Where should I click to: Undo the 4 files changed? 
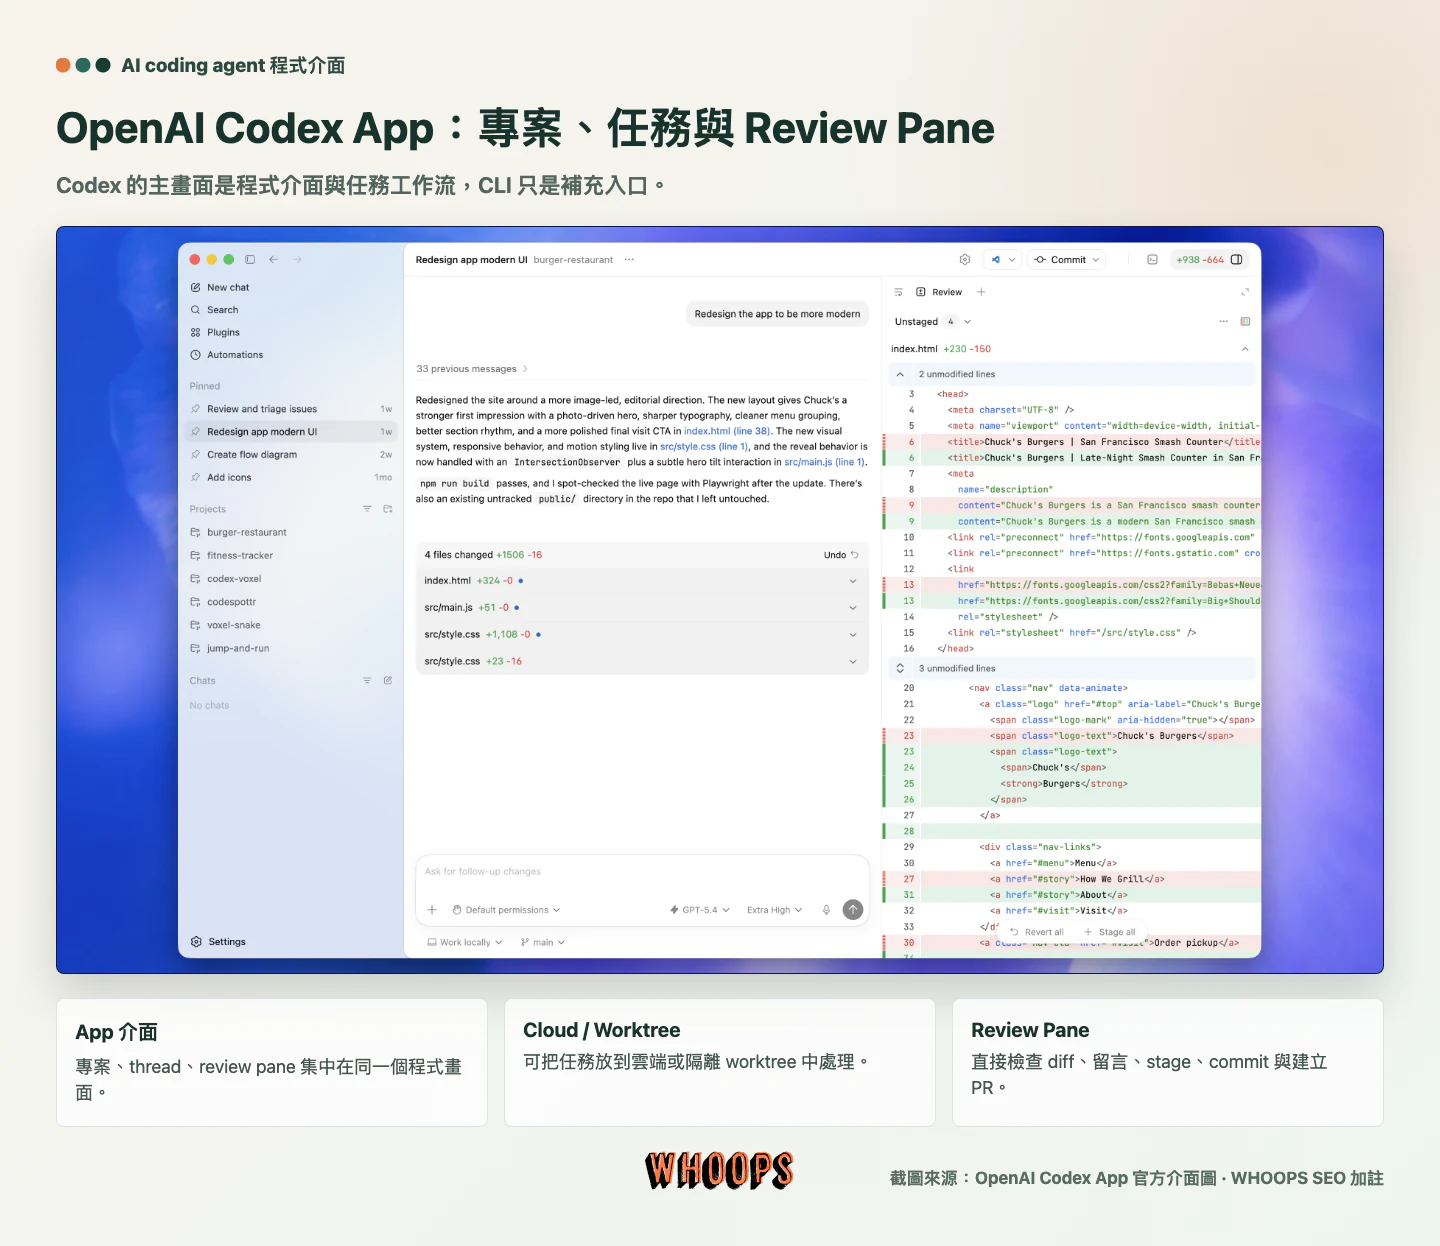coord(841,555)
